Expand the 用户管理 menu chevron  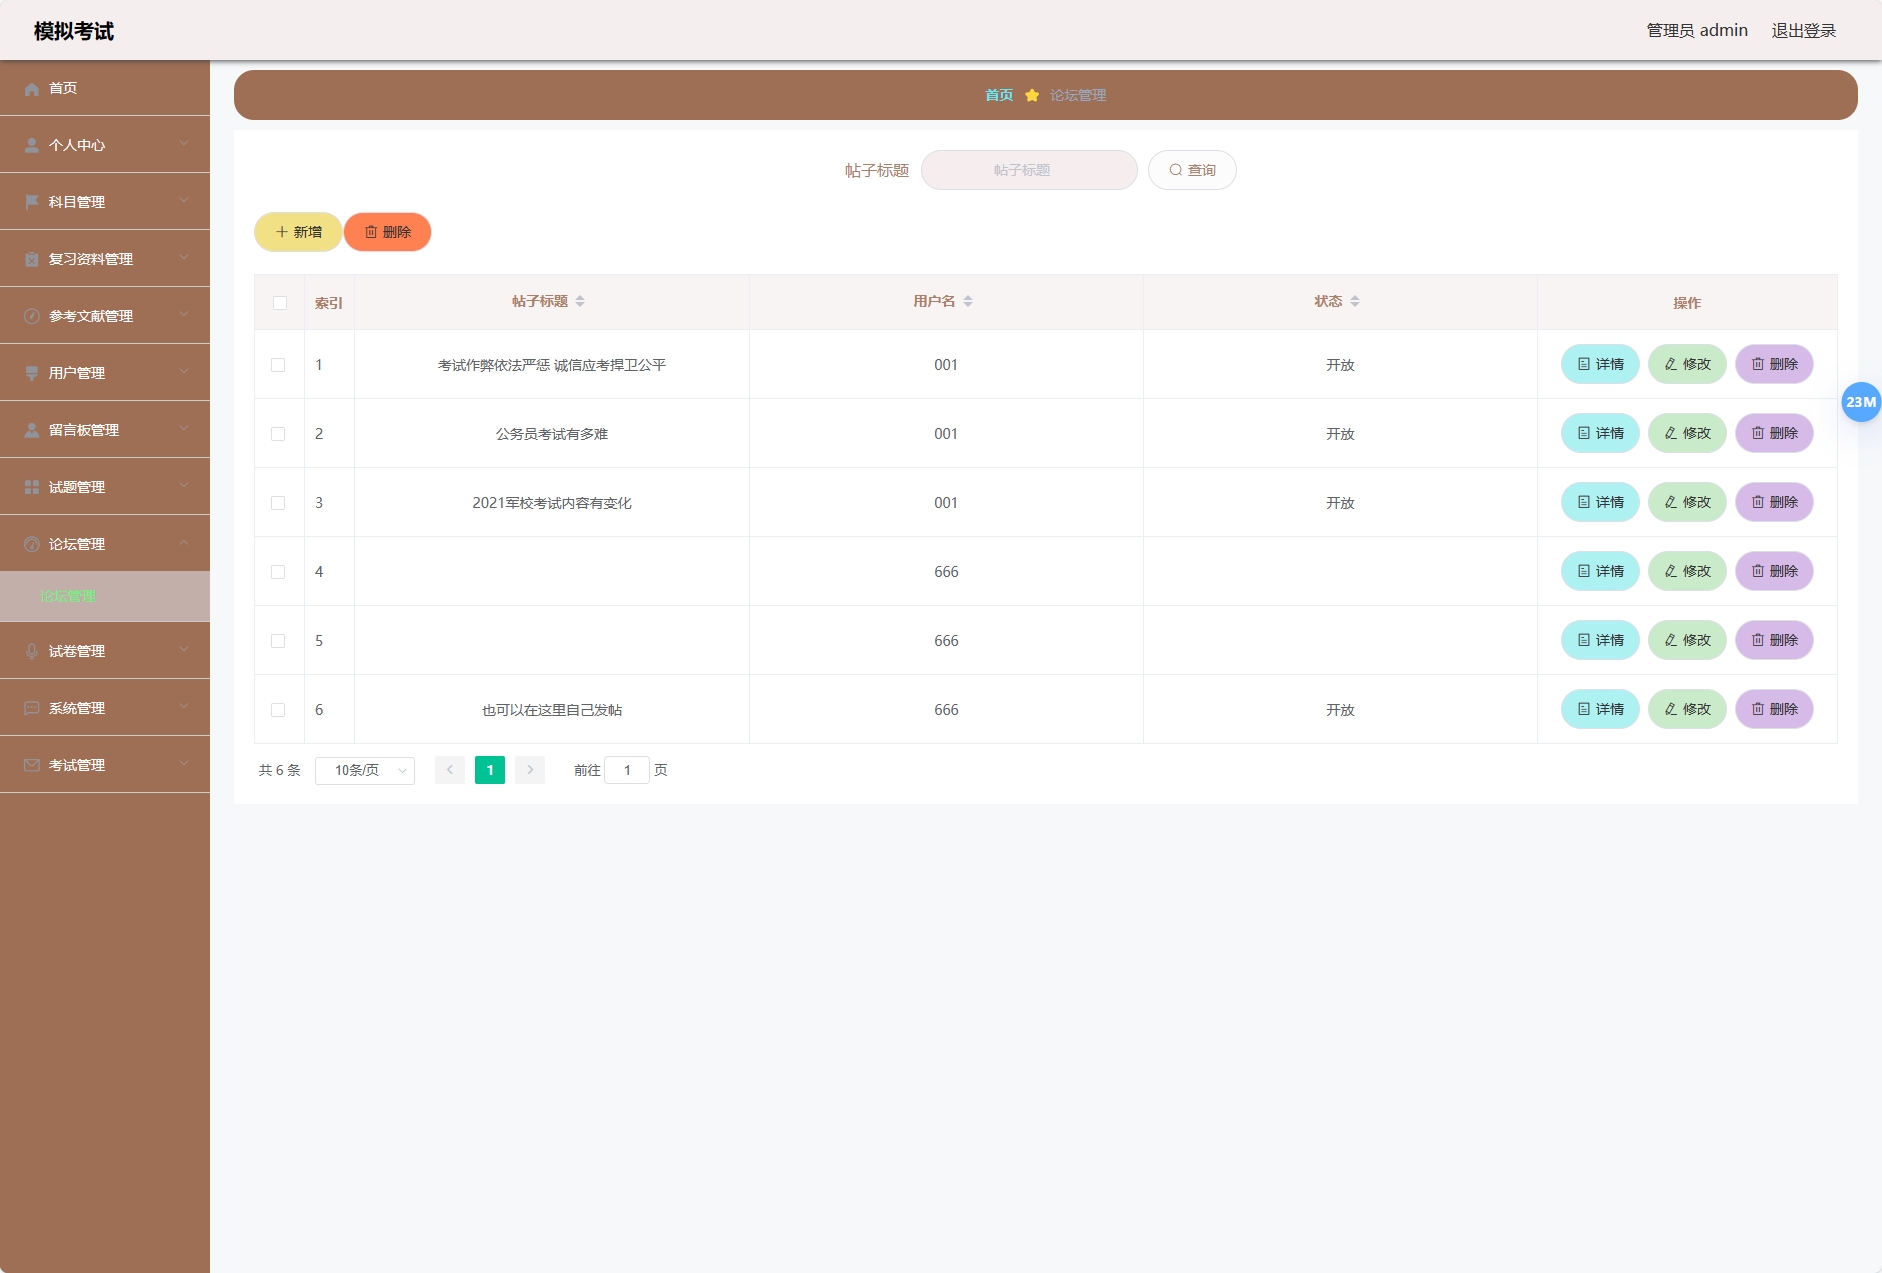coord(184,372)
